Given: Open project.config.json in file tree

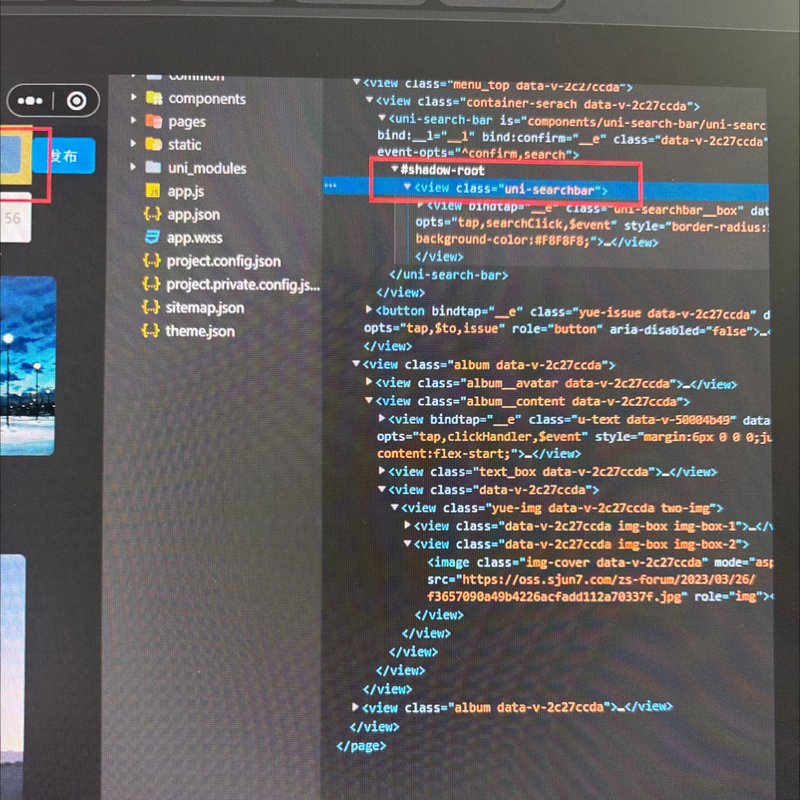Looking at the screenshot, I should coord(223,261).
